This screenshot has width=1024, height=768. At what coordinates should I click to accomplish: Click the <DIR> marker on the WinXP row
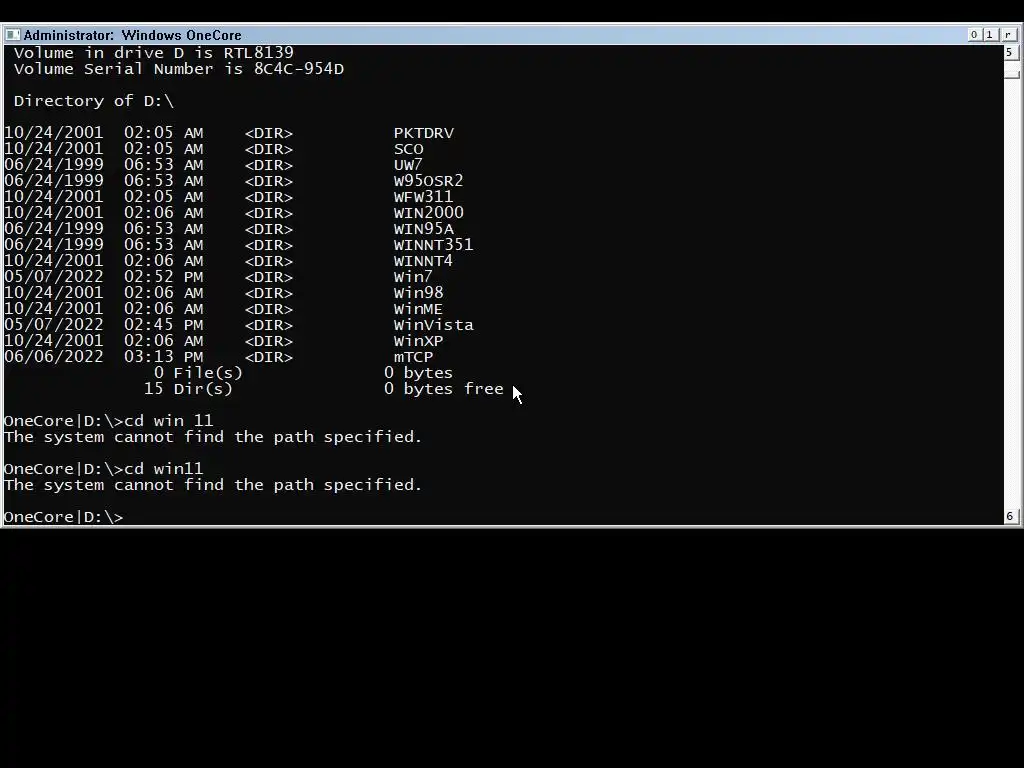(x=269, y=341)
